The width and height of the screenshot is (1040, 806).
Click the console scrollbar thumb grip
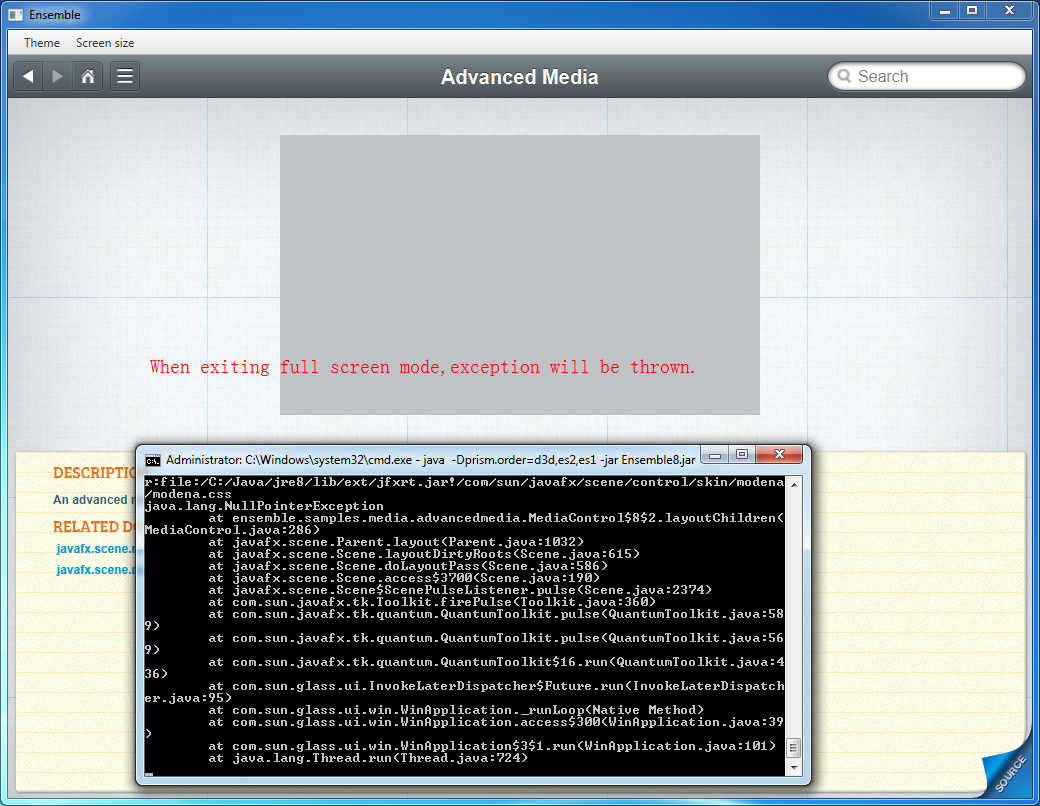[x=794, y=747]
